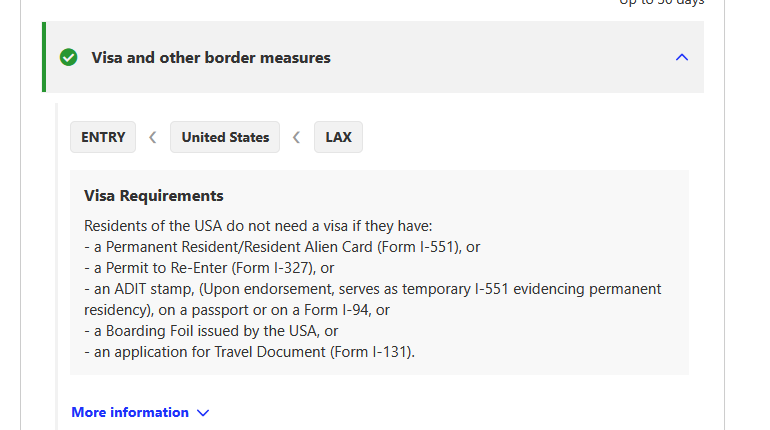770x430 pixels.
Task: Select the ENTRY chip
Action: click(x=103, y=137)
